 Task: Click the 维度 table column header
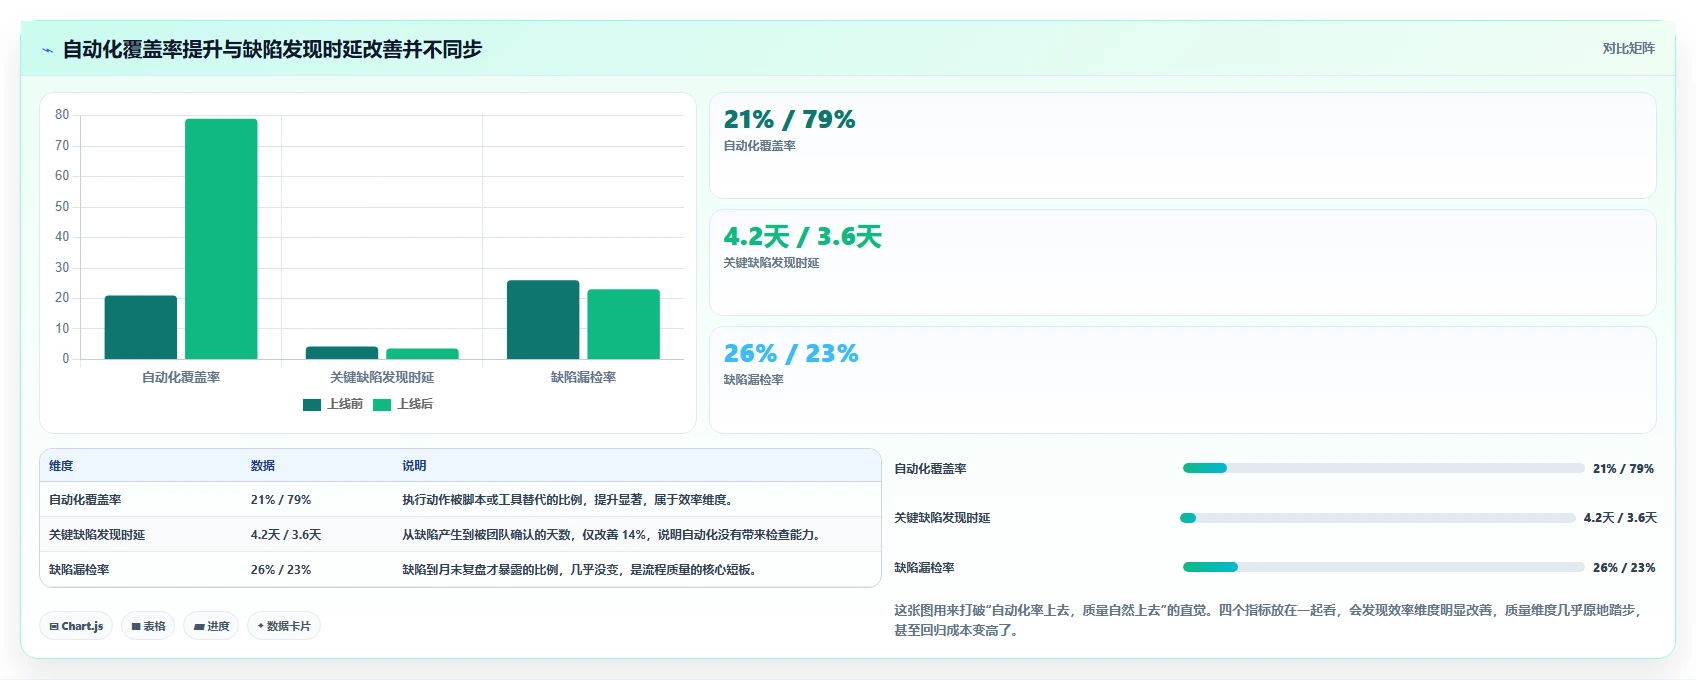pos(61,466)
